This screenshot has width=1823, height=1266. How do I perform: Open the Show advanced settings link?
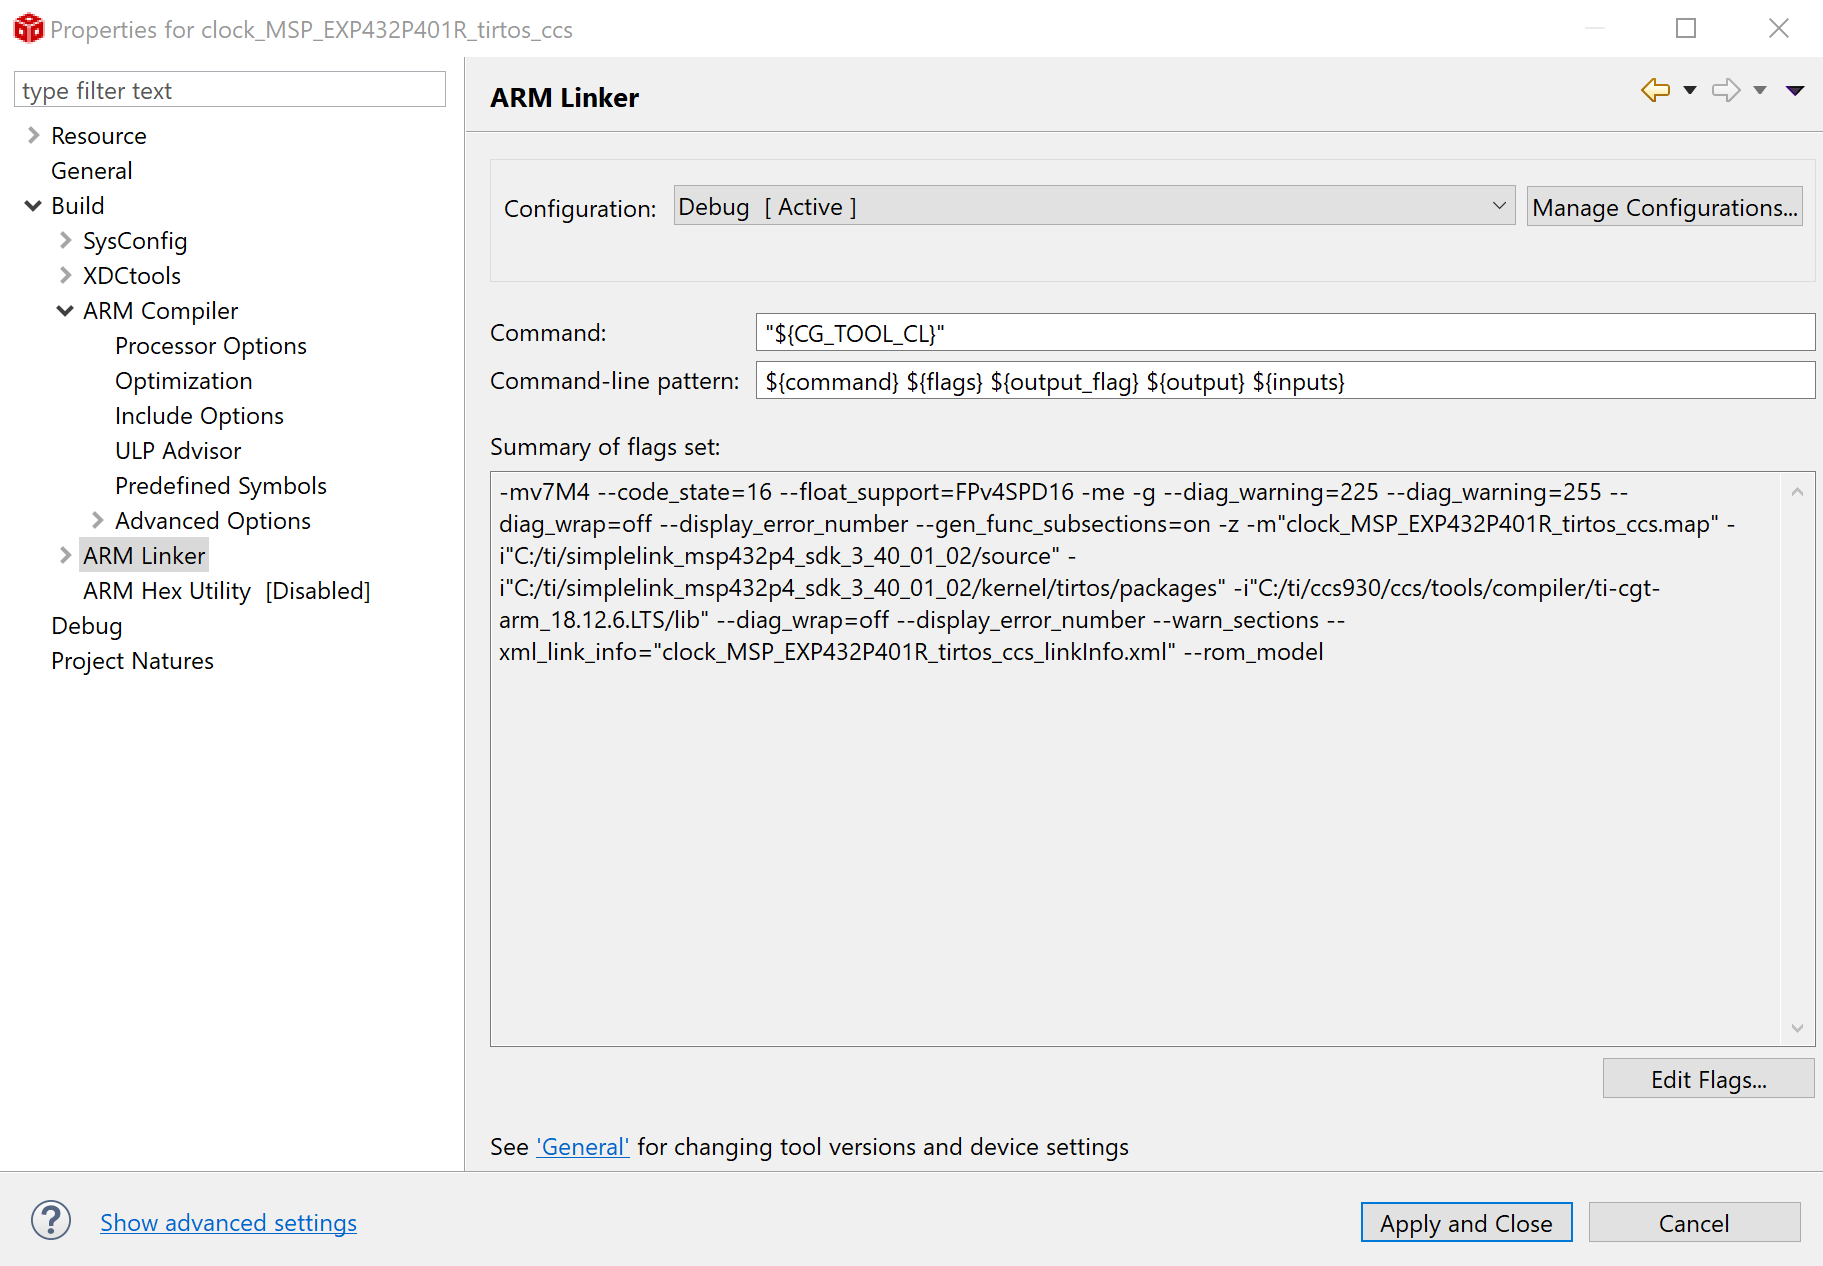click(228, 1222)
